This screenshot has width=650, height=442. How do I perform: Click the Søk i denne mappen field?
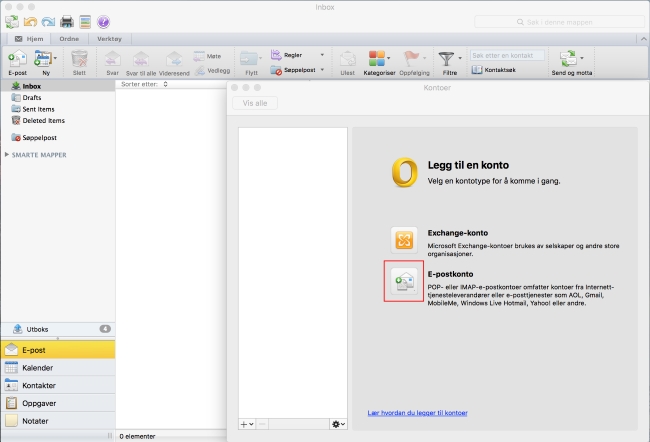click(559, 22)
